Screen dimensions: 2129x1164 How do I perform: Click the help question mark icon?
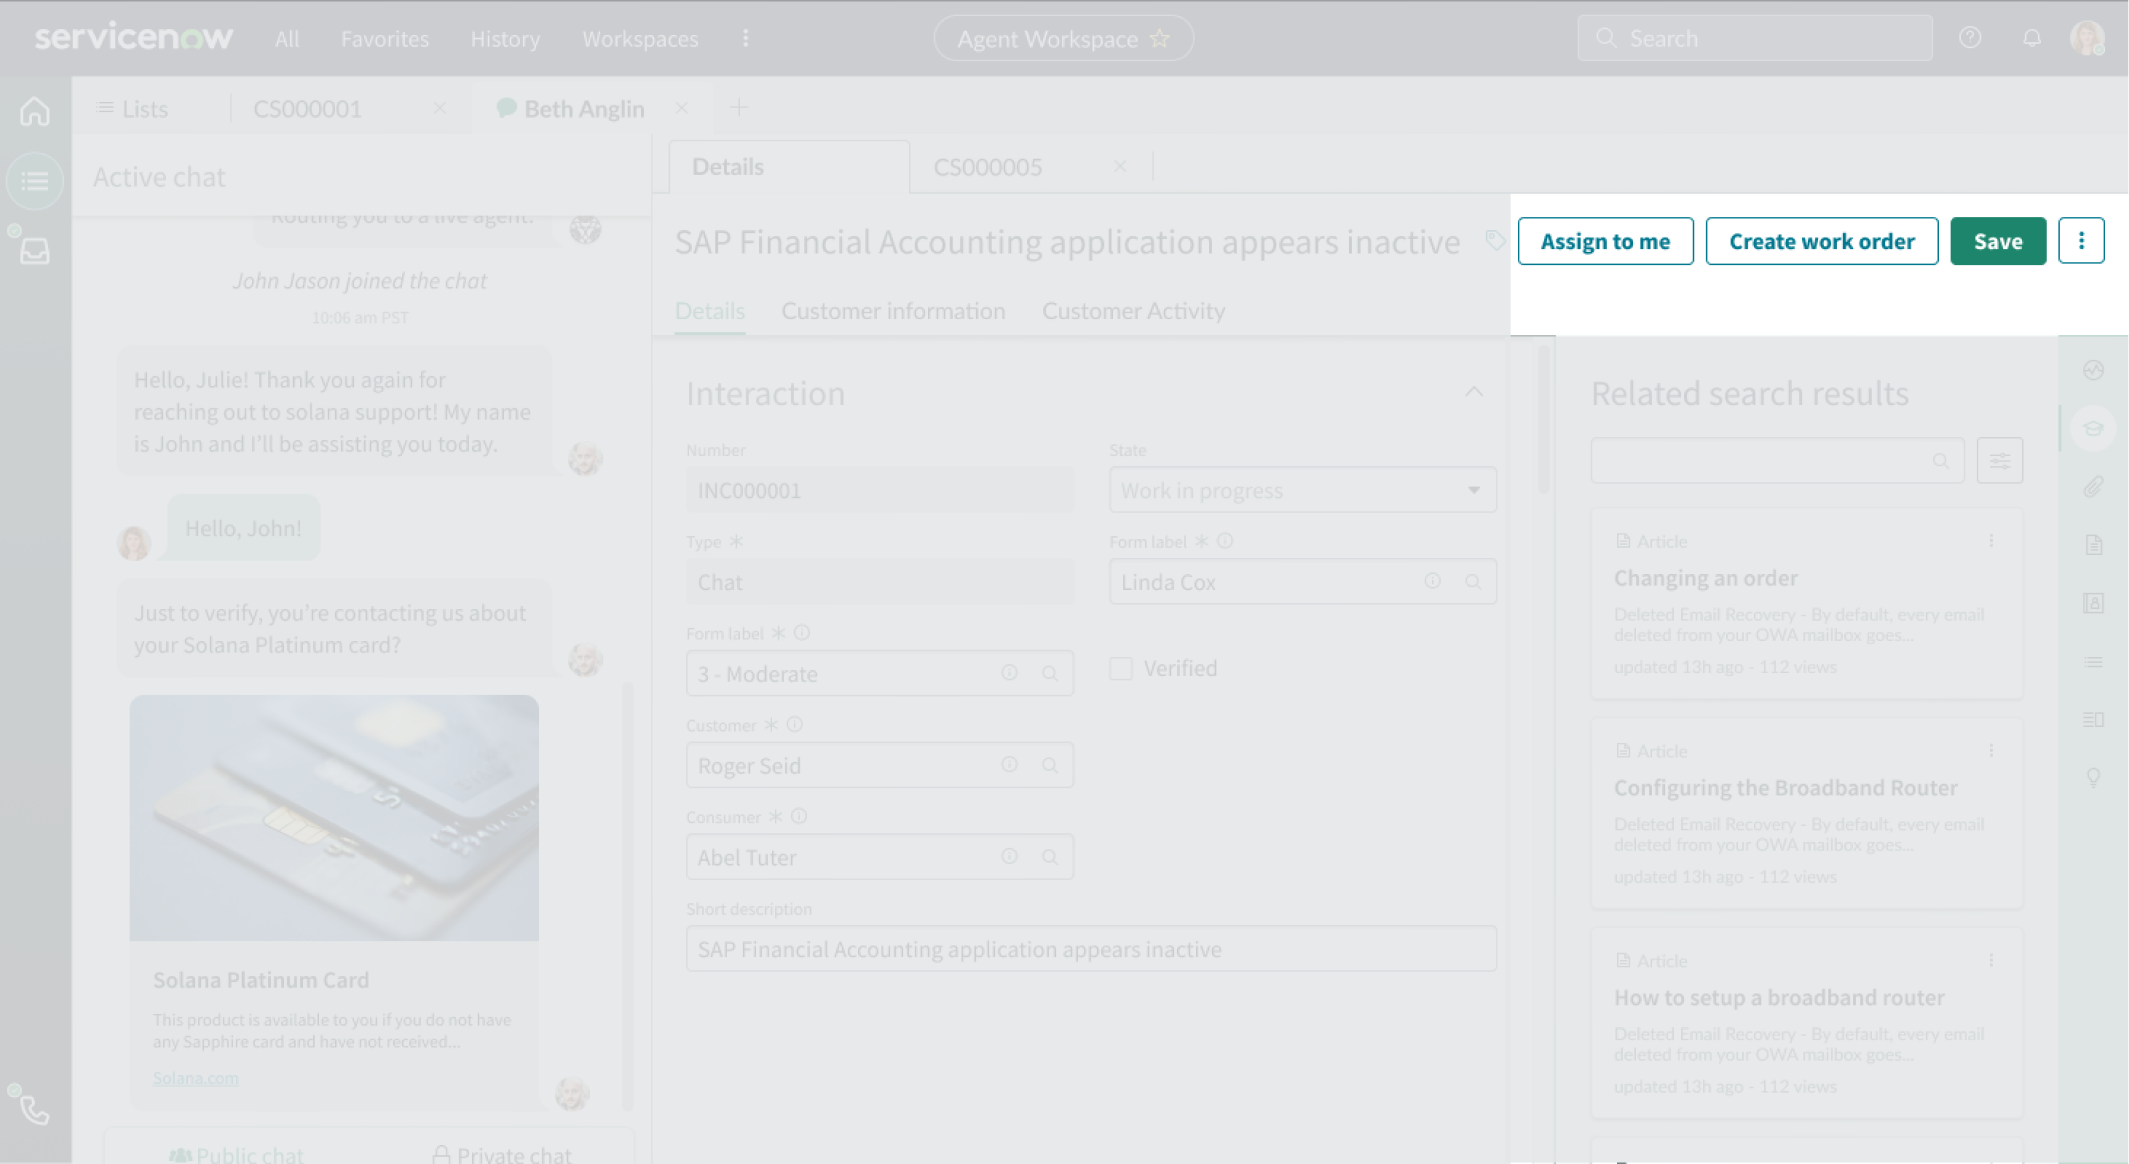tap(1969, 38)
